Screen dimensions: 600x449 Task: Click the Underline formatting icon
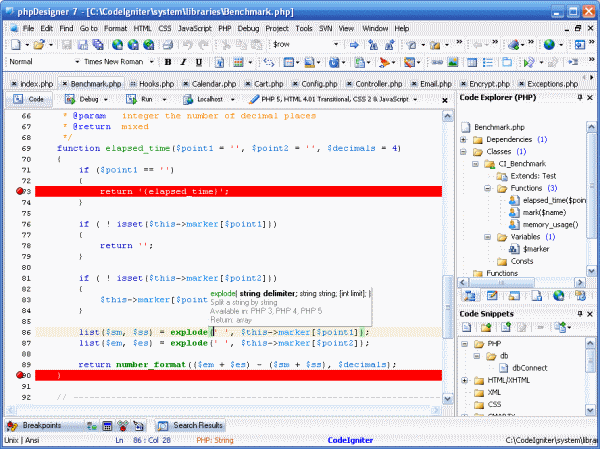[x=199, y=62]
